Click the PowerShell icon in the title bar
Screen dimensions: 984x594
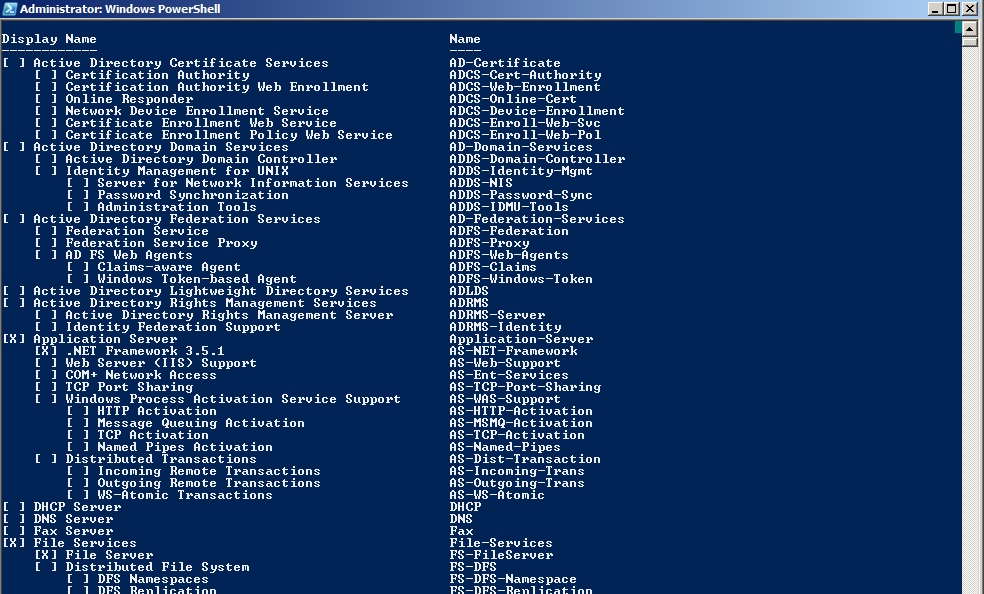coord(9,9)
